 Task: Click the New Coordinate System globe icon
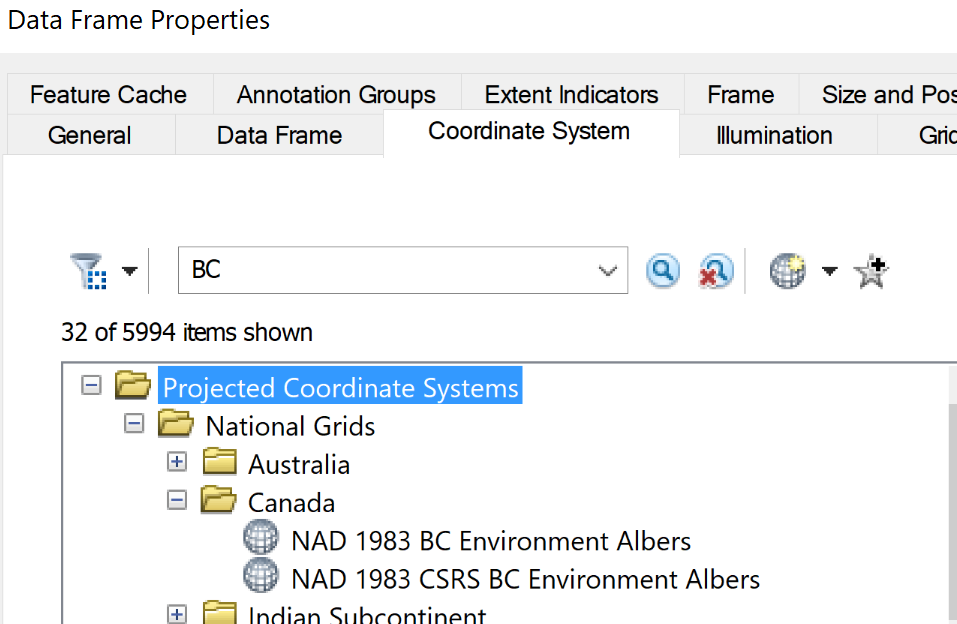click(x=788, y=270)
